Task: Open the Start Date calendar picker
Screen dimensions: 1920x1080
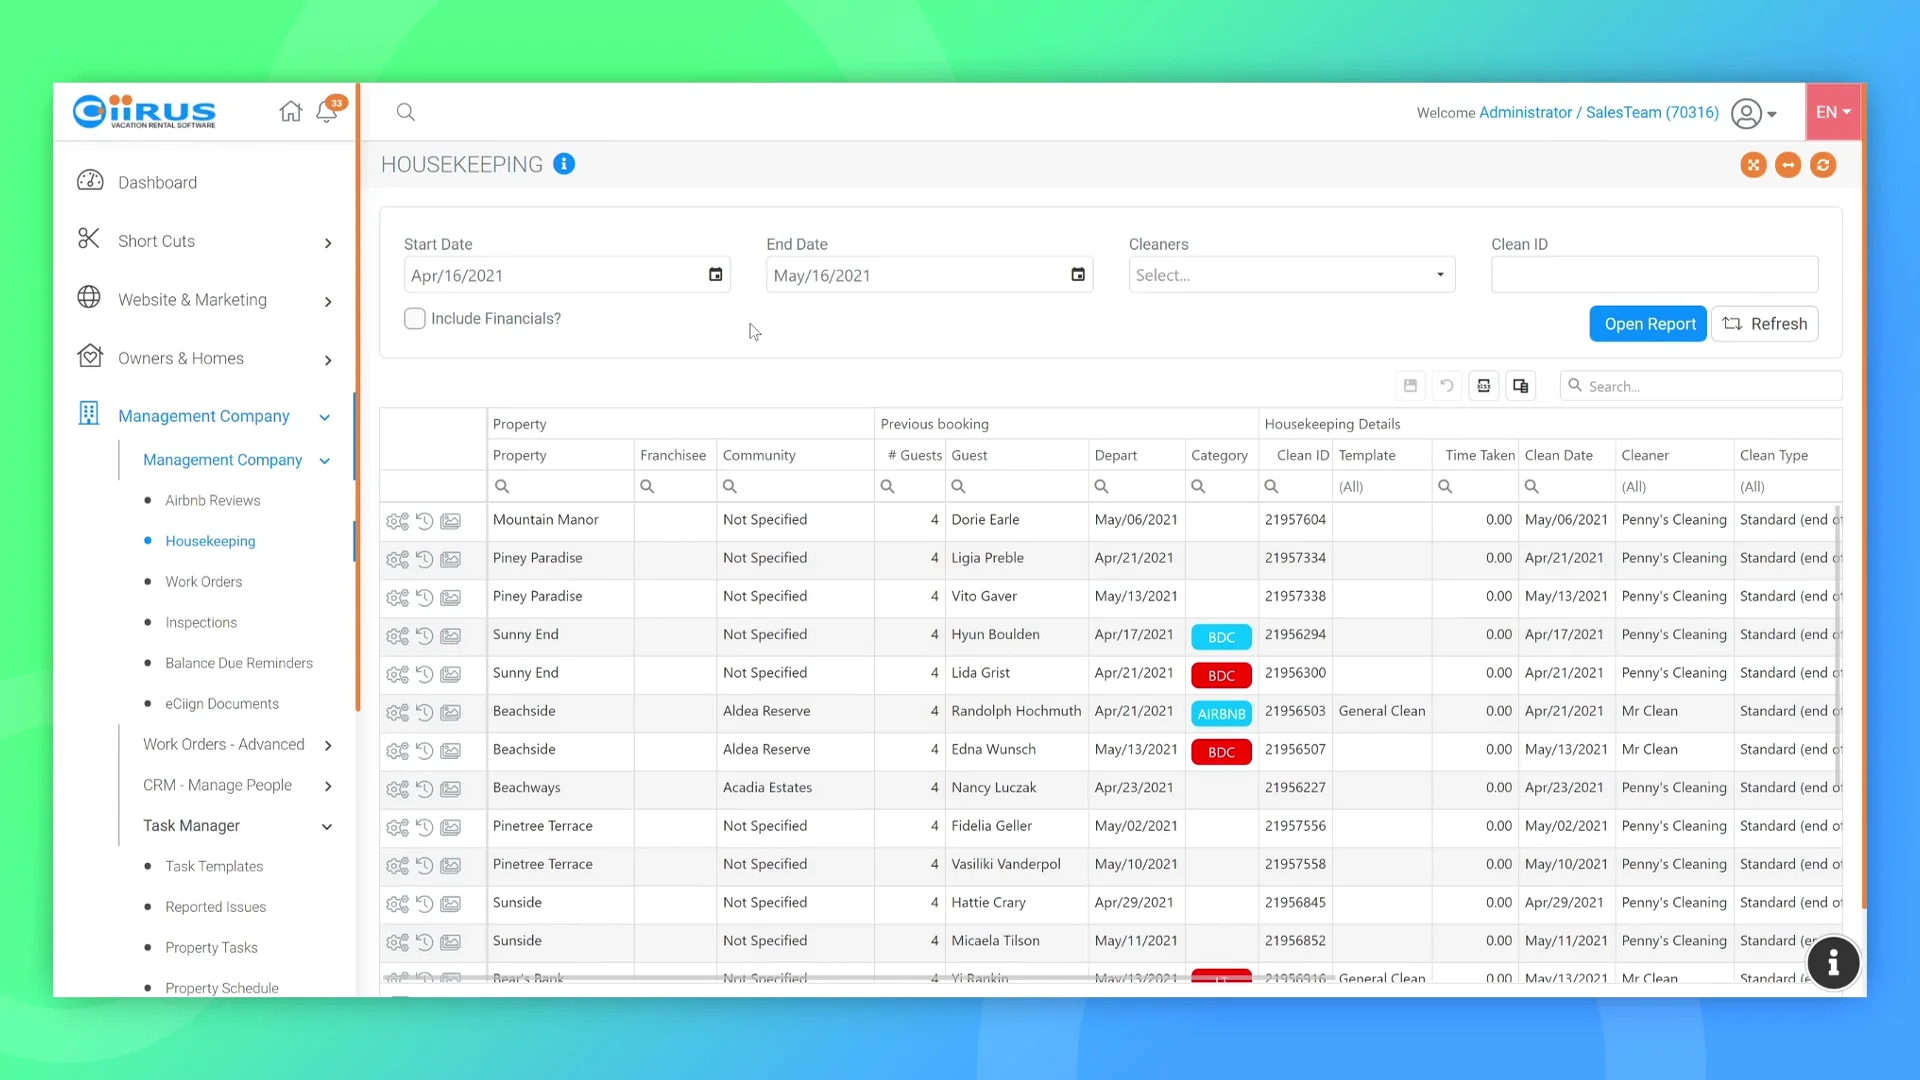Action: pos(716,275)
